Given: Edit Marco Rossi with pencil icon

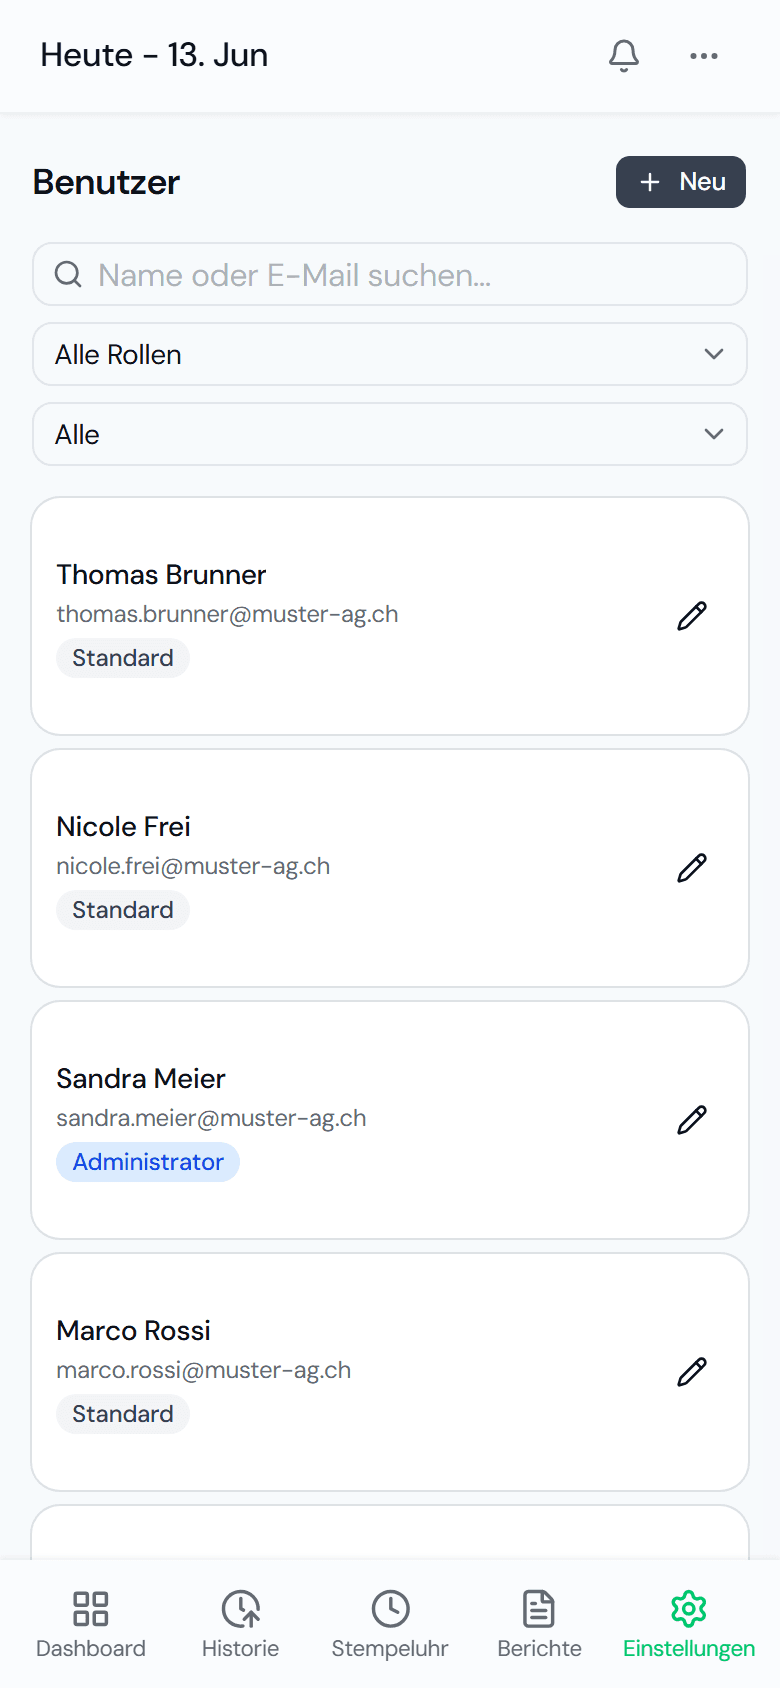Looking at the screenshot, I should pyautogui.click(x=692, y=1372).
